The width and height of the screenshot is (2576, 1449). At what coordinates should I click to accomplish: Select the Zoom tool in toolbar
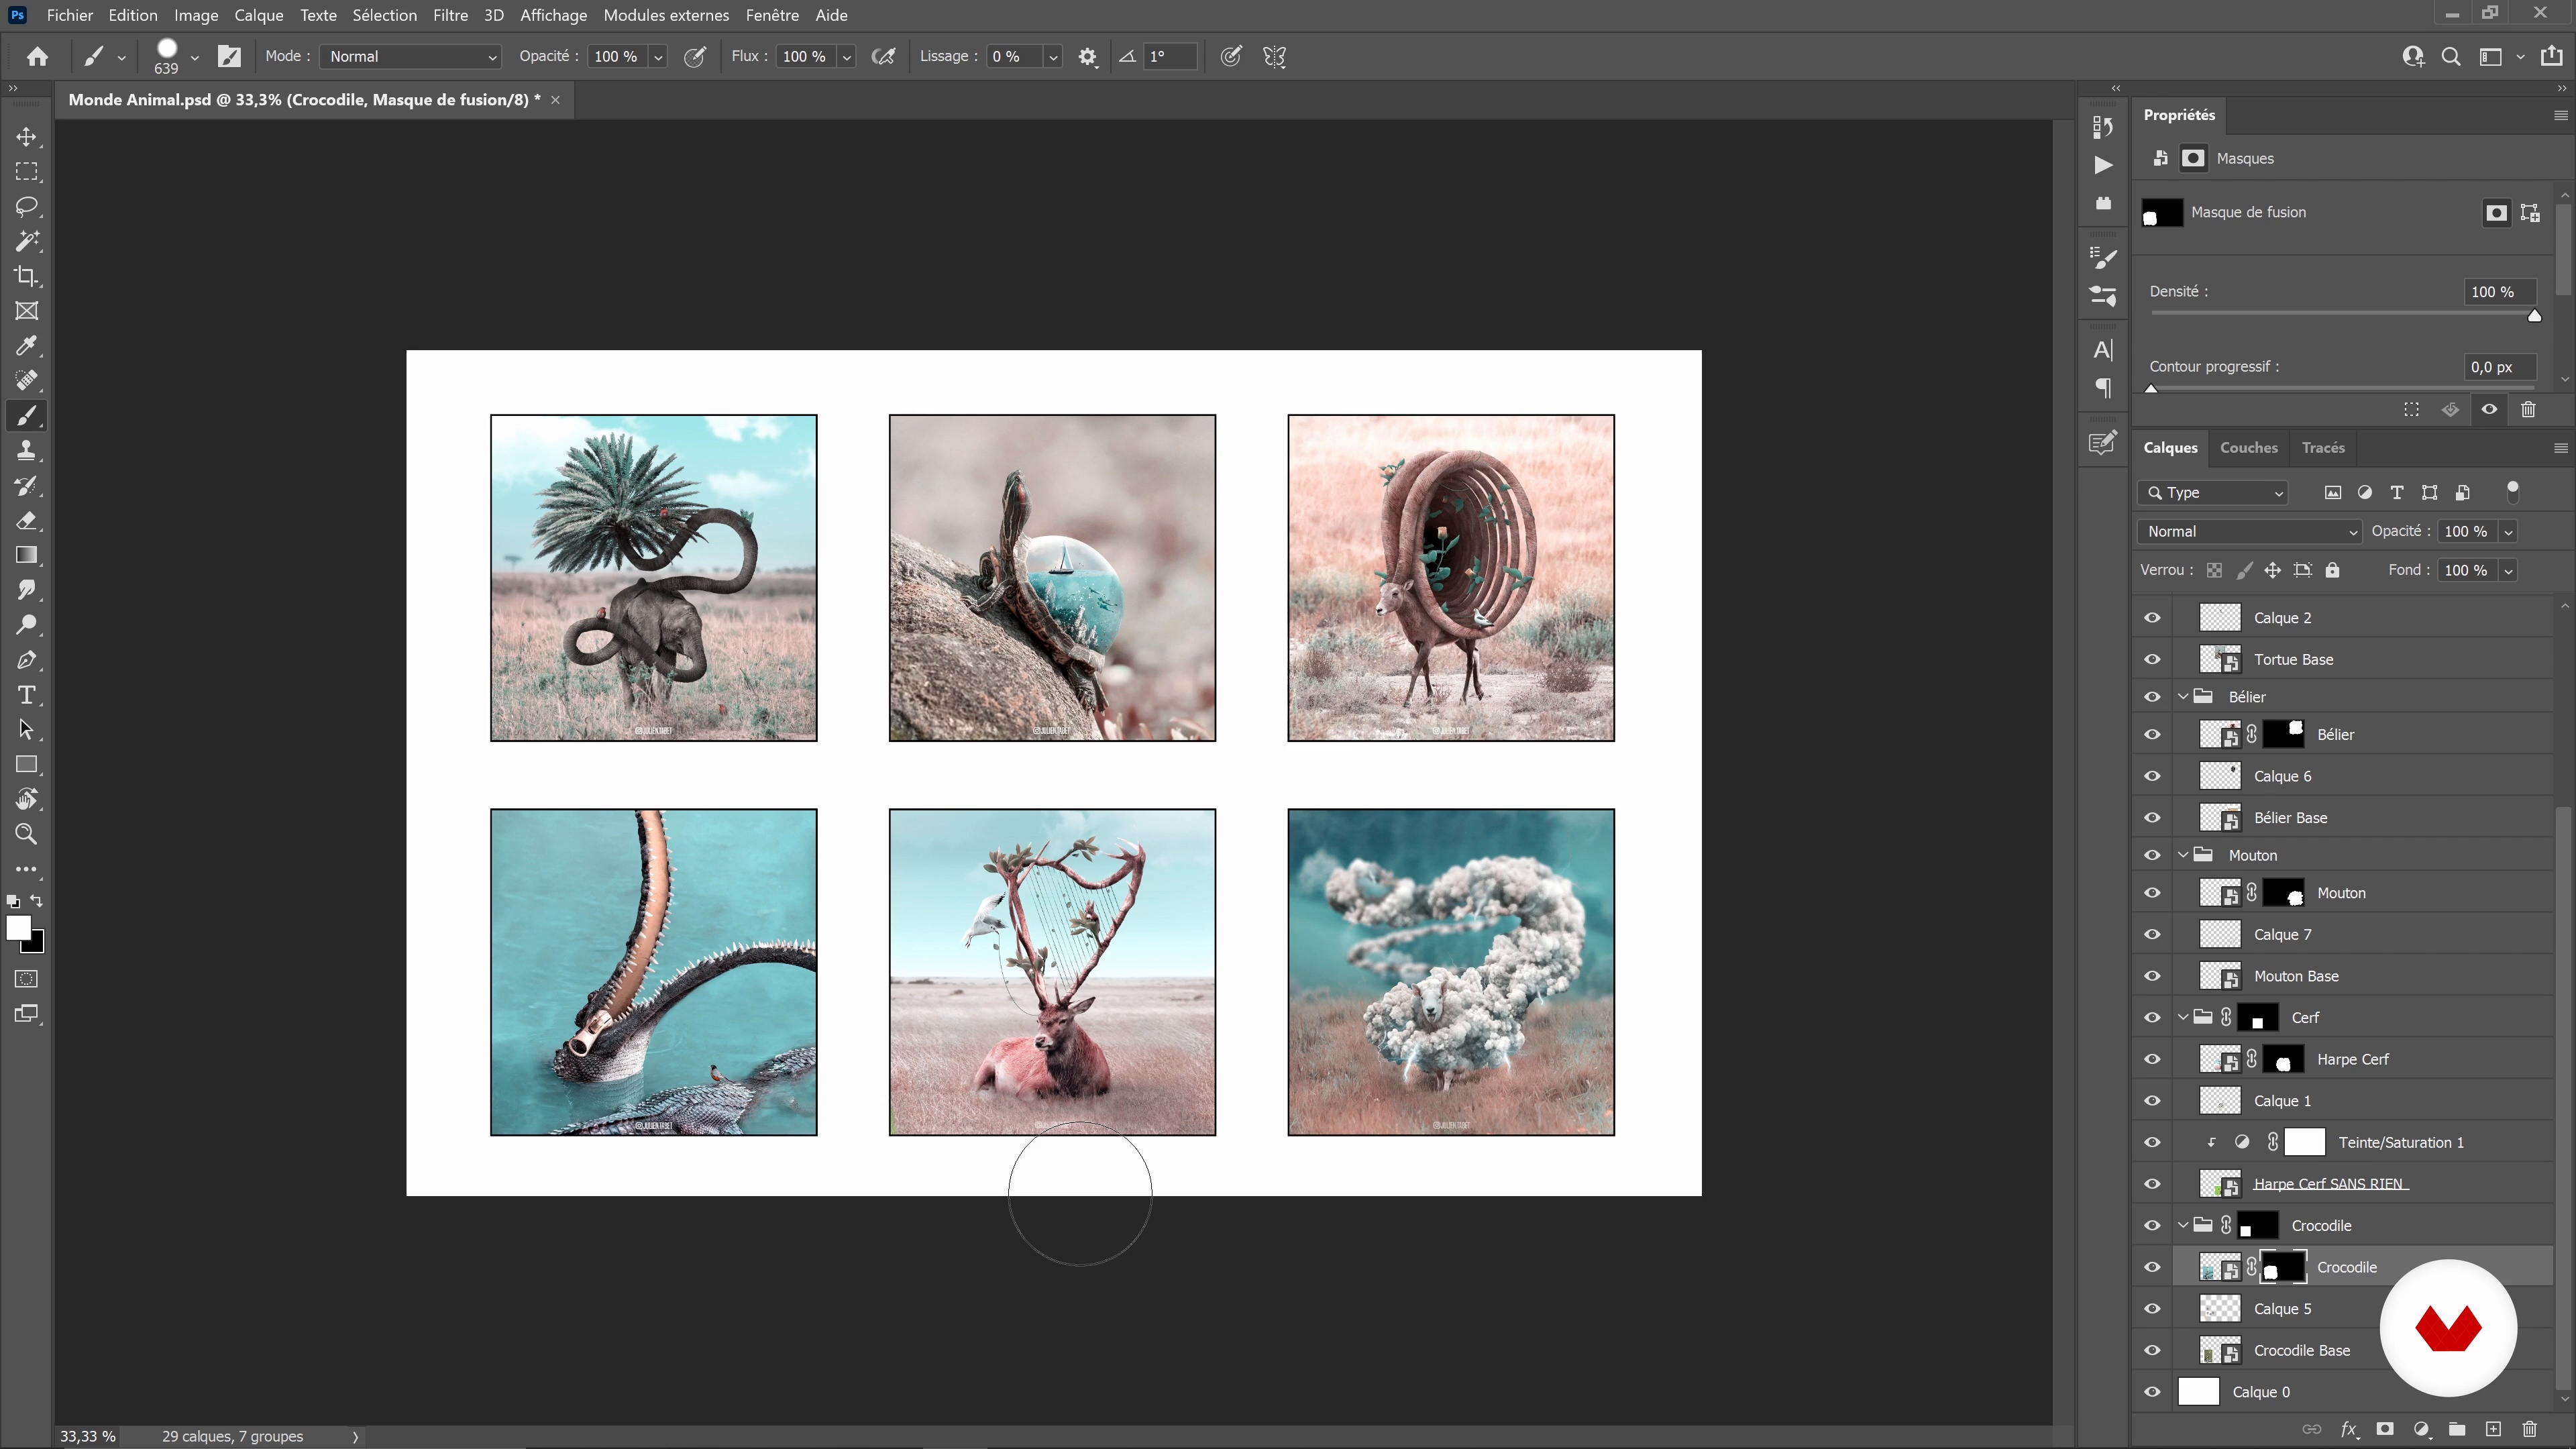[x=27, y=834]
